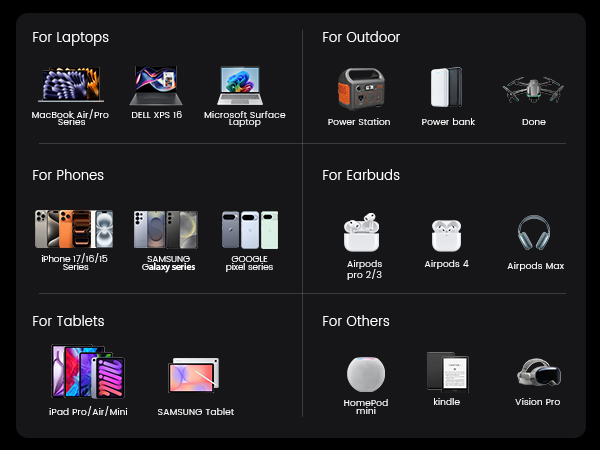
Task: Click the "For Laptops" heading
Action: [70, 38]
